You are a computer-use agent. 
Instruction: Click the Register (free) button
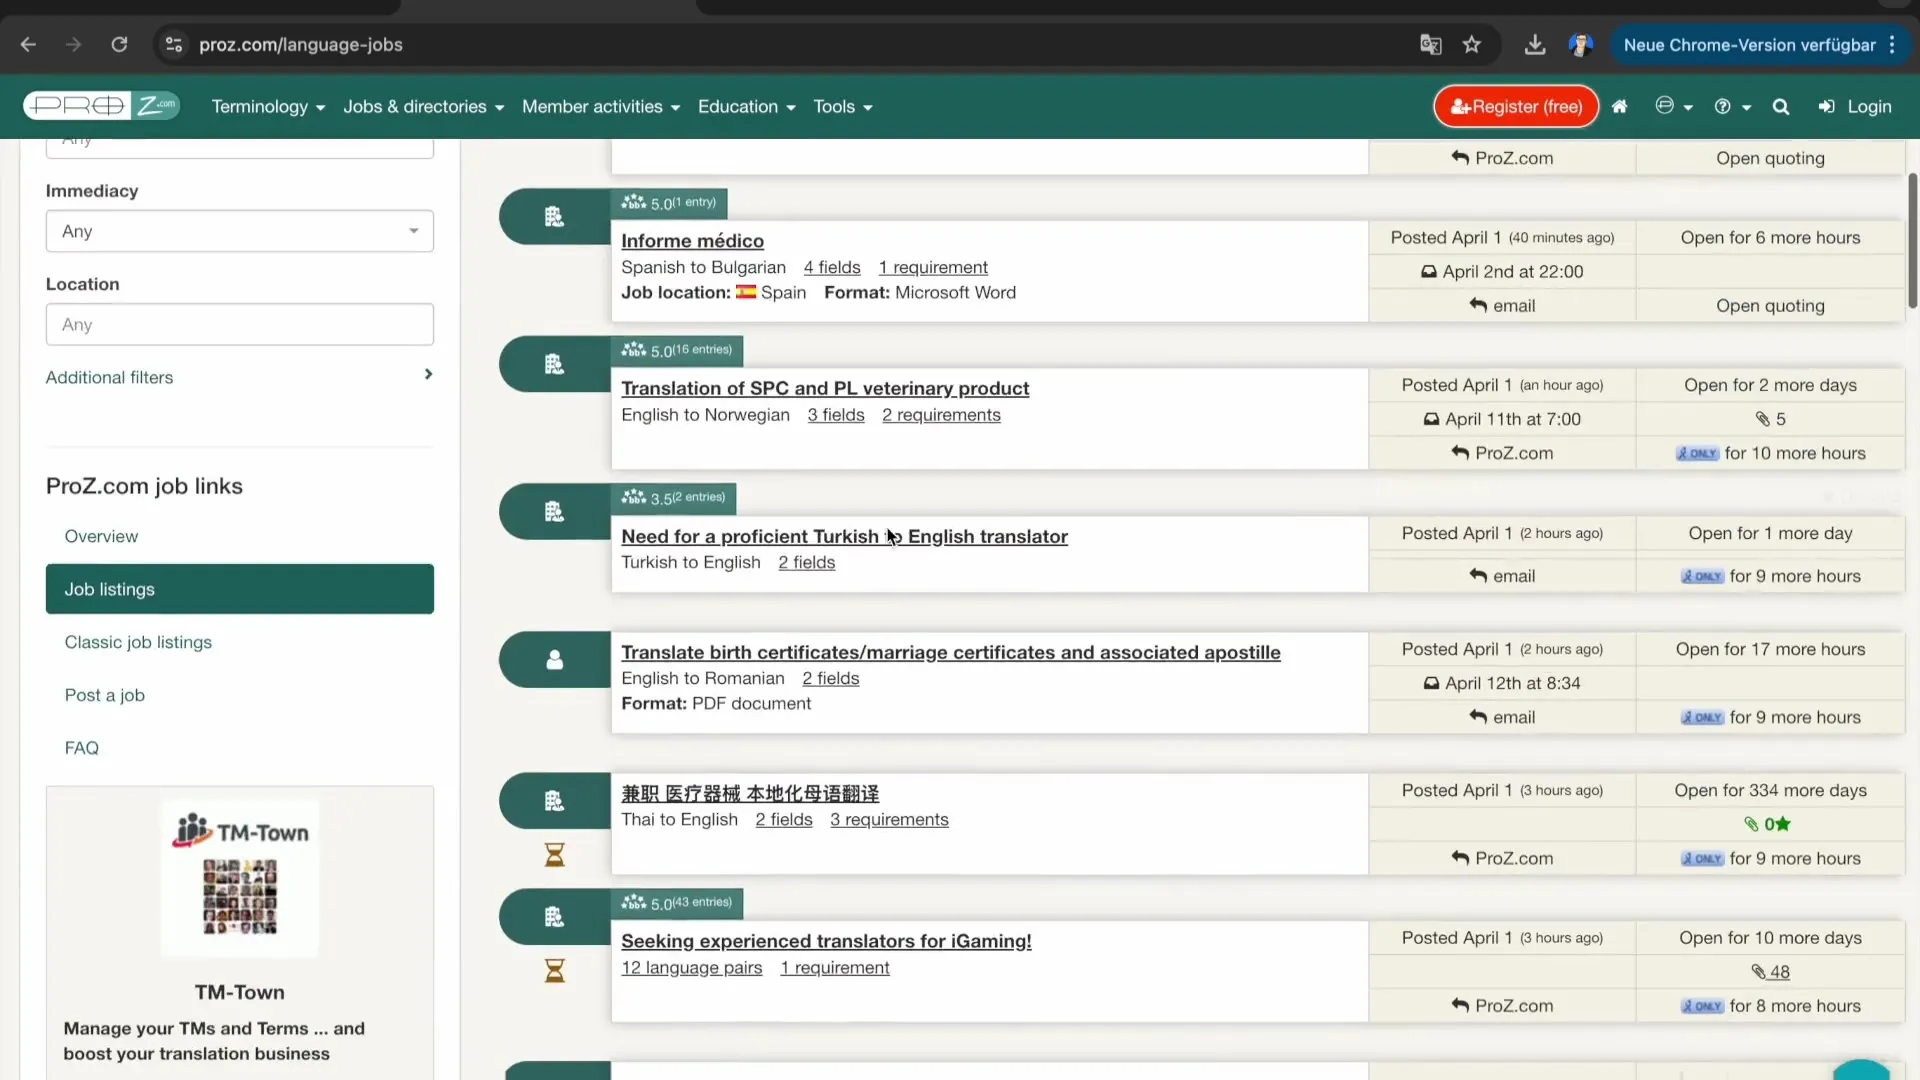coord(1514,106)
